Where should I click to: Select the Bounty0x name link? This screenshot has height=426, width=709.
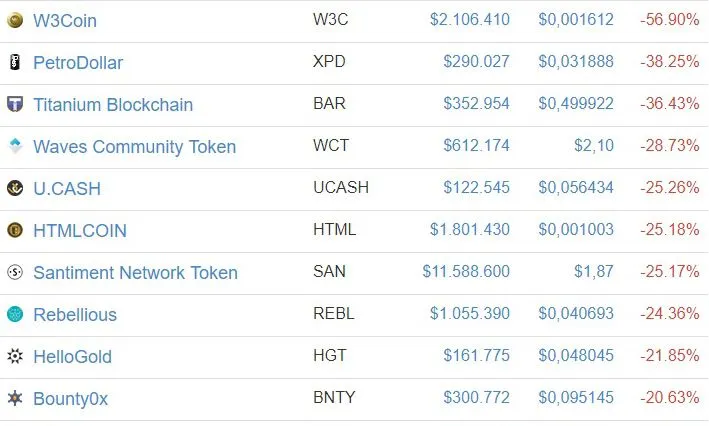[70, 398]
